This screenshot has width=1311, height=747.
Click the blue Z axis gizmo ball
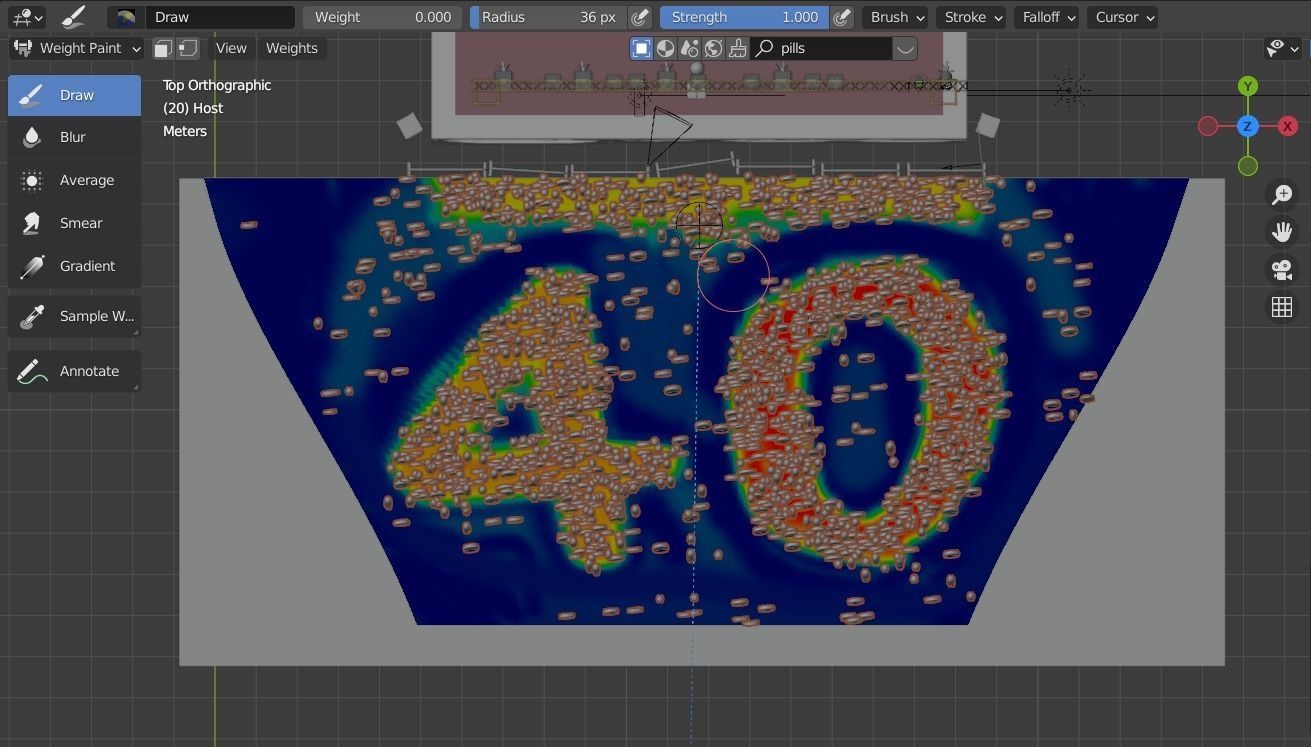pyautogui.click(x=1248, y=126)
